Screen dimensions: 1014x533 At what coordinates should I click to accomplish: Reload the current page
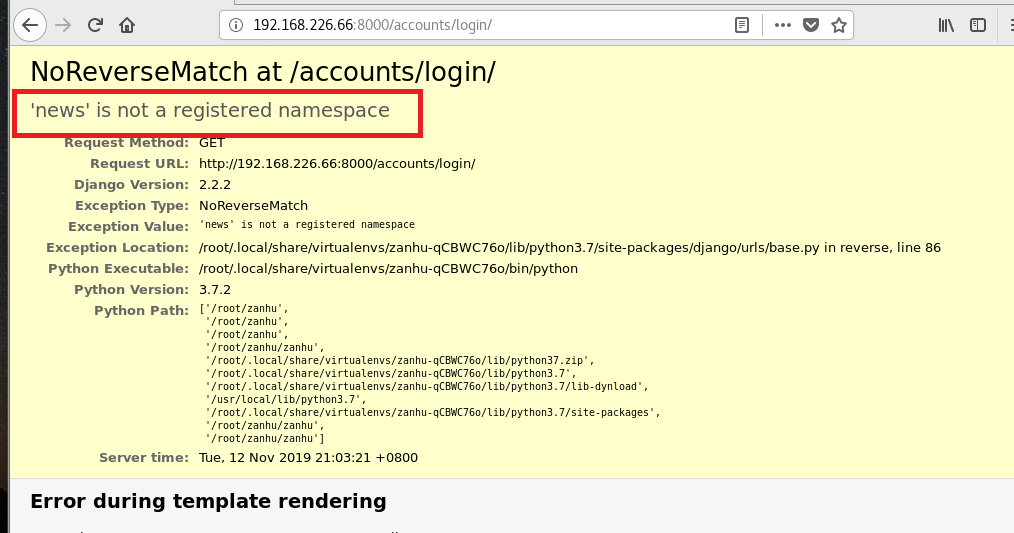(x=95, y=25)
